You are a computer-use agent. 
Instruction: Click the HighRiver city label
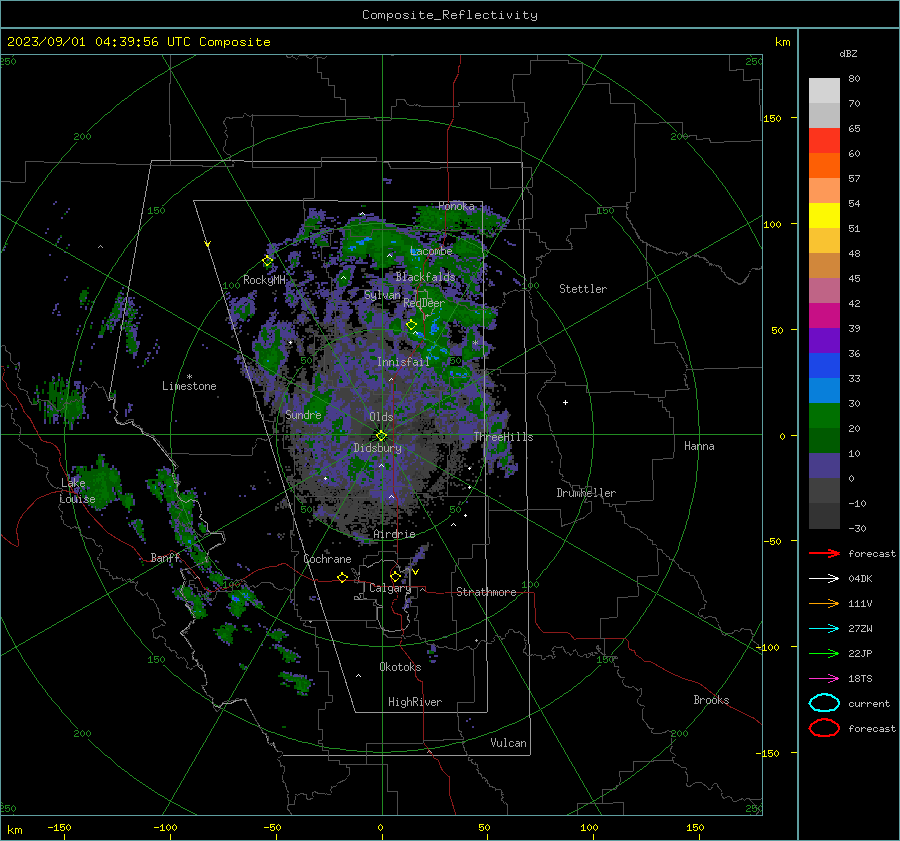click(415, 702)
